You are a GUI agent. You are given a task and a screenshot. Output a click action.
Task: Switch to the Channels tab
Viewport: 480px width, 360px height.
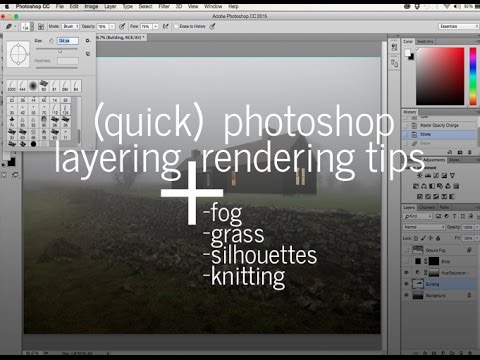(x=427, y=207)
